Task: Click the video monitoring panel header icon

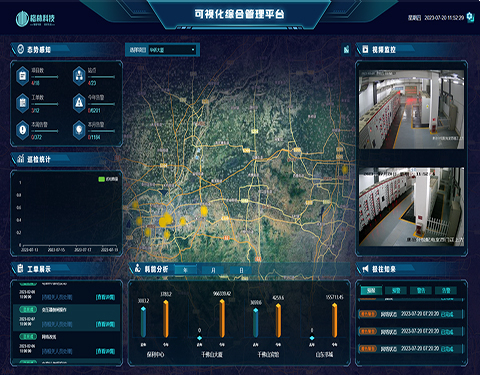Action: (365, 49)
